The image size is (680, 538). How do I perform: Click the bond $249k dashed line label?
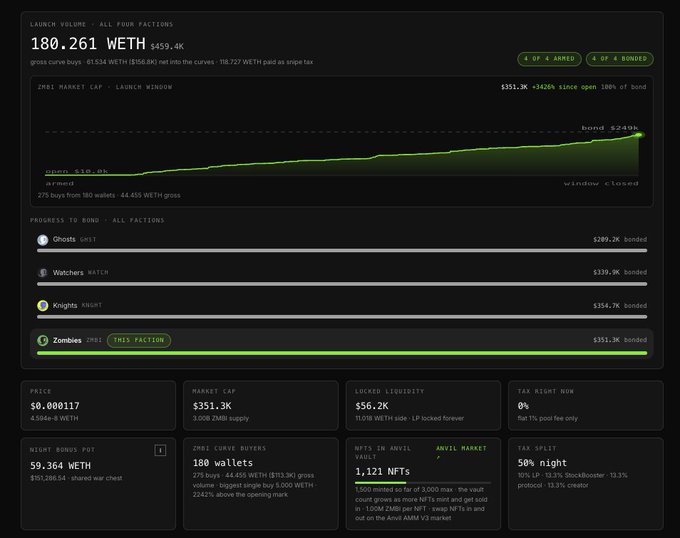click(x=610, y=128)
